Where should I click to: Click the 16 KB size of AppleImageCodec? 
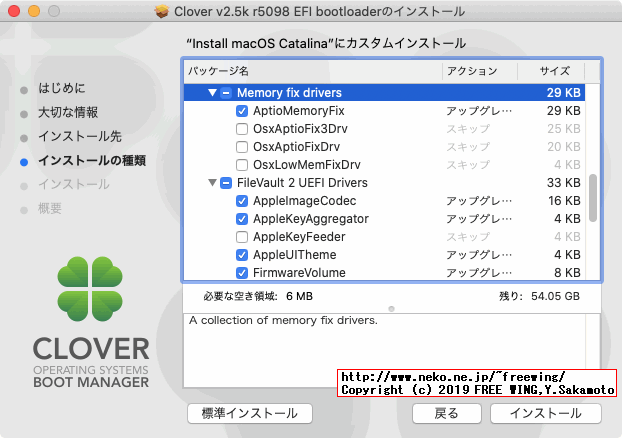coord(564,201)
